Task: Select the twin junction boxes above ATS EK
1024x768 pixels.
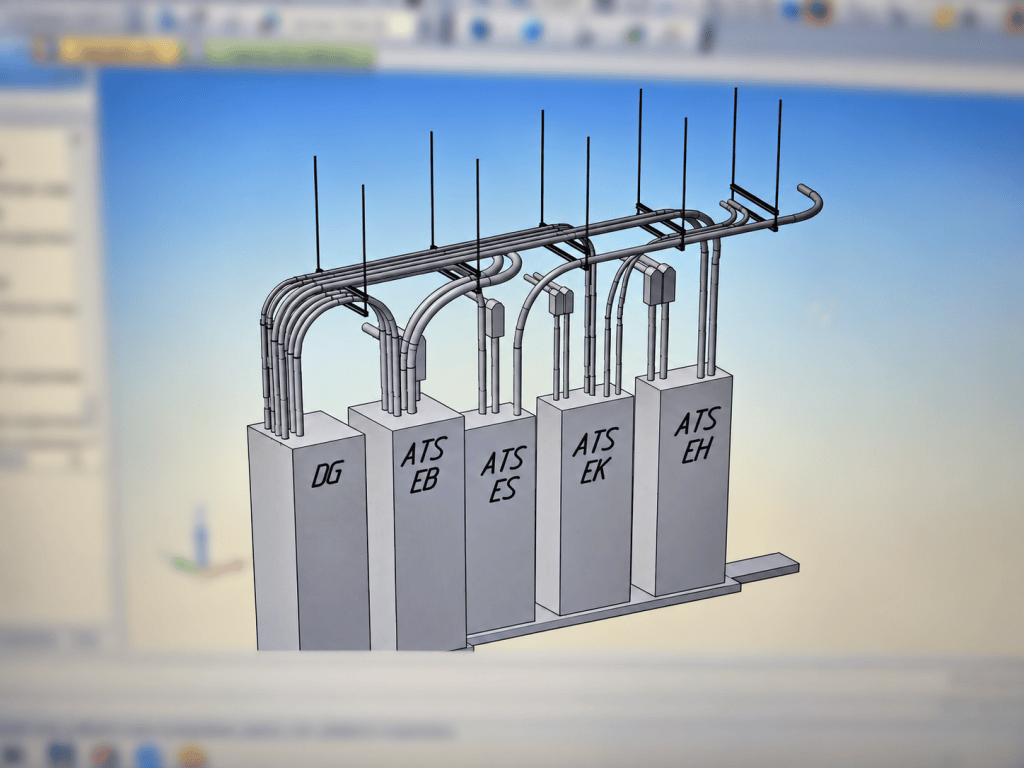Action: click(560, 300)
